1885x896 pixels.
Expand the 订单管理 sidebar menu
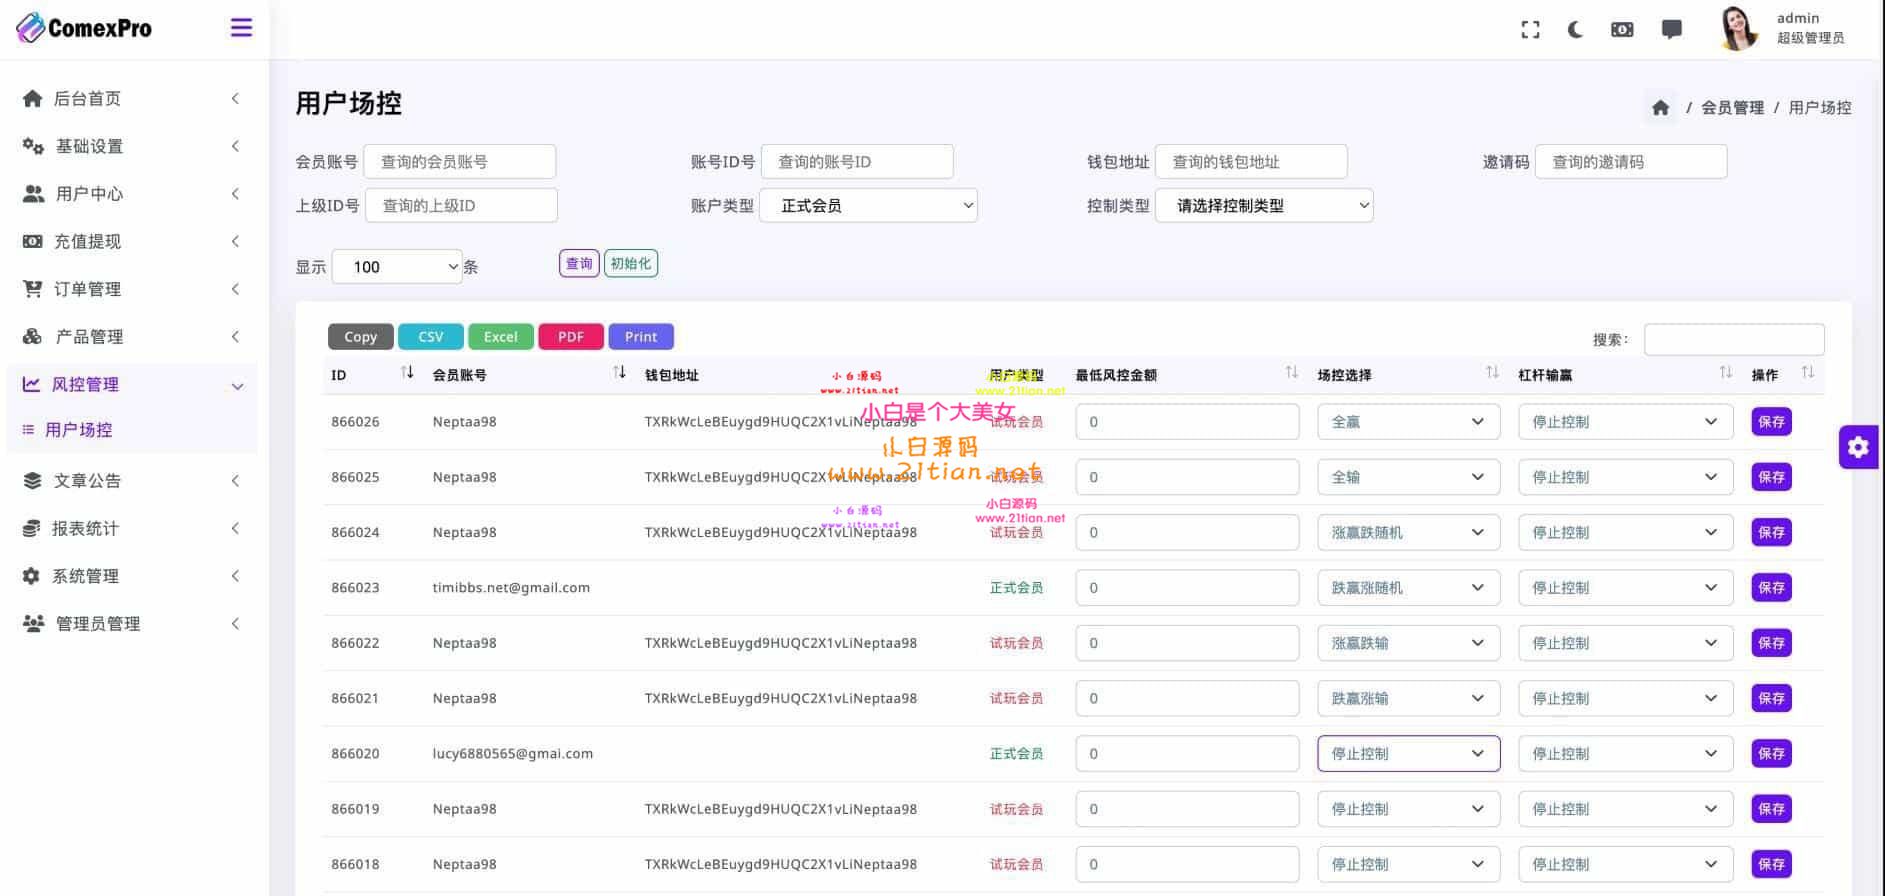click(130, 289)
